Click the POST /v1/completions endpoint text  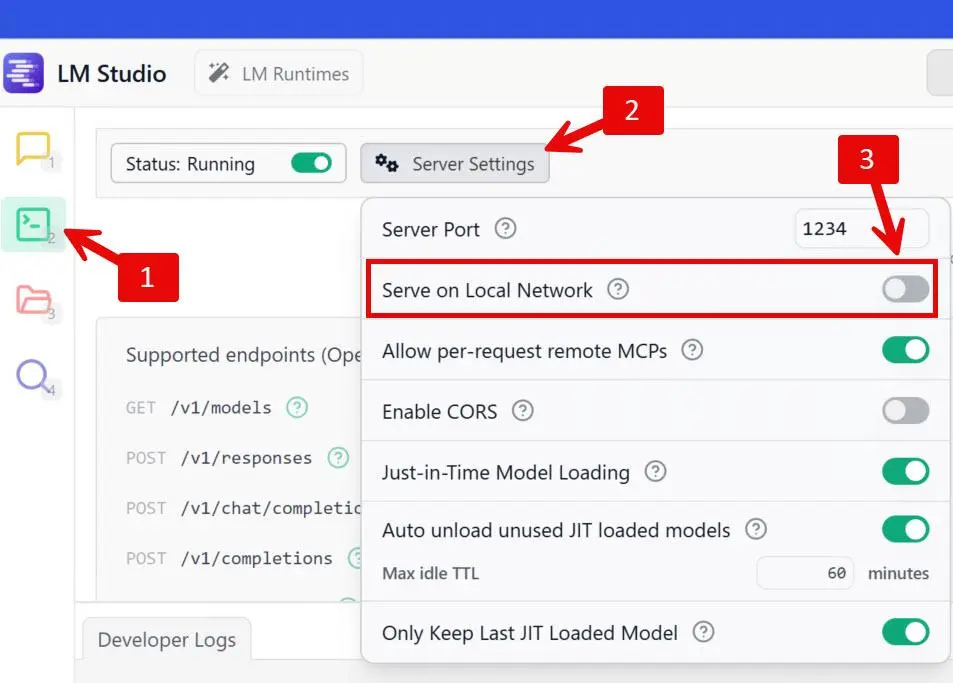point(229,558)
